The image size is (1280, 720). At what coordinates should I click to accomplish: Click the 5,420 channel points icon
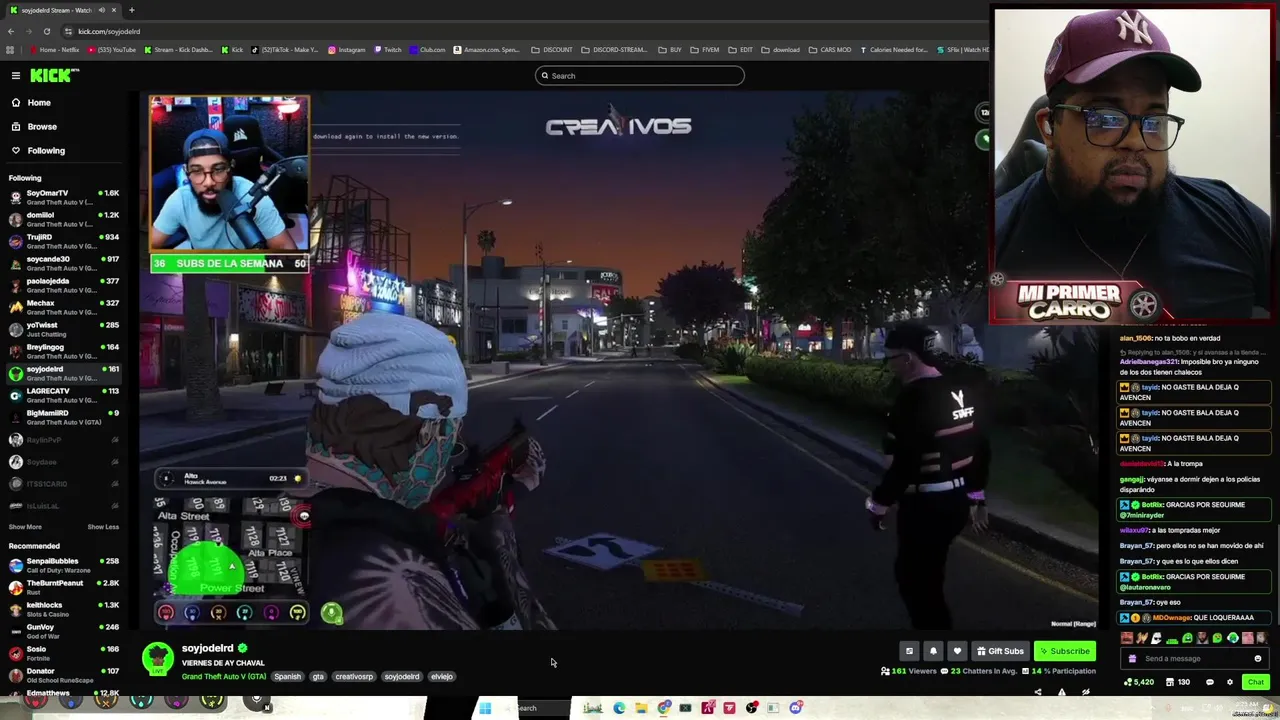point(1139,682)
